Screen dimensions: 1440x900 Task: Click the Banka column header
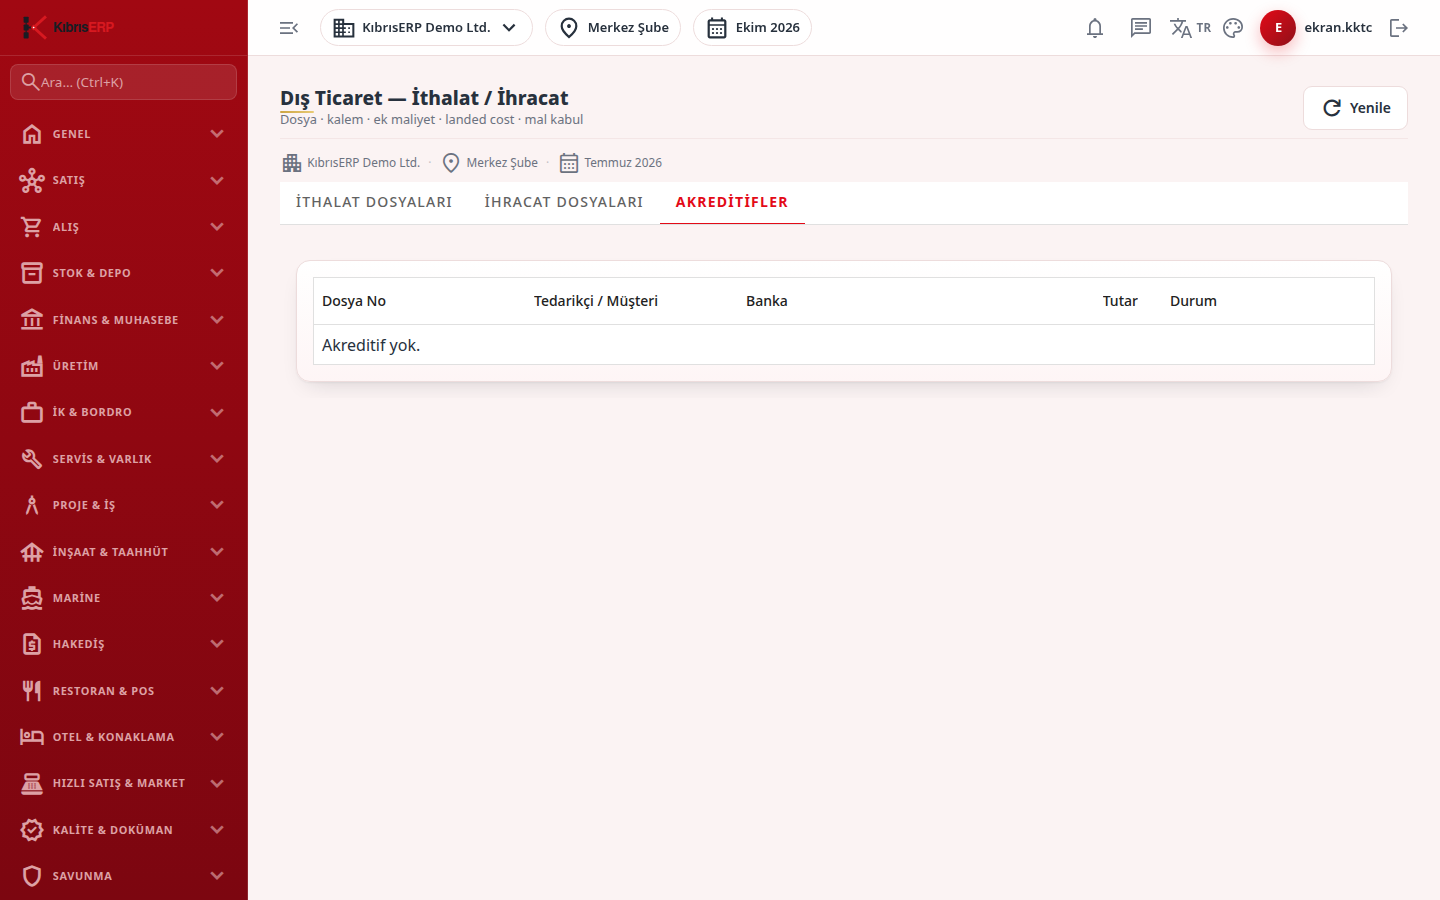pyautogui.click(x=767, y=301)
